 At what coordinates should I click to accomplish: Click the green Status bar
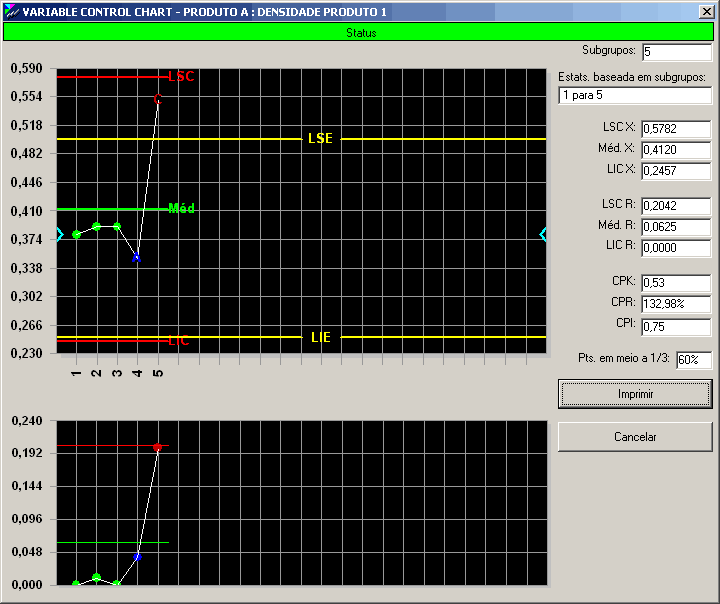click(x=360, y=32)
